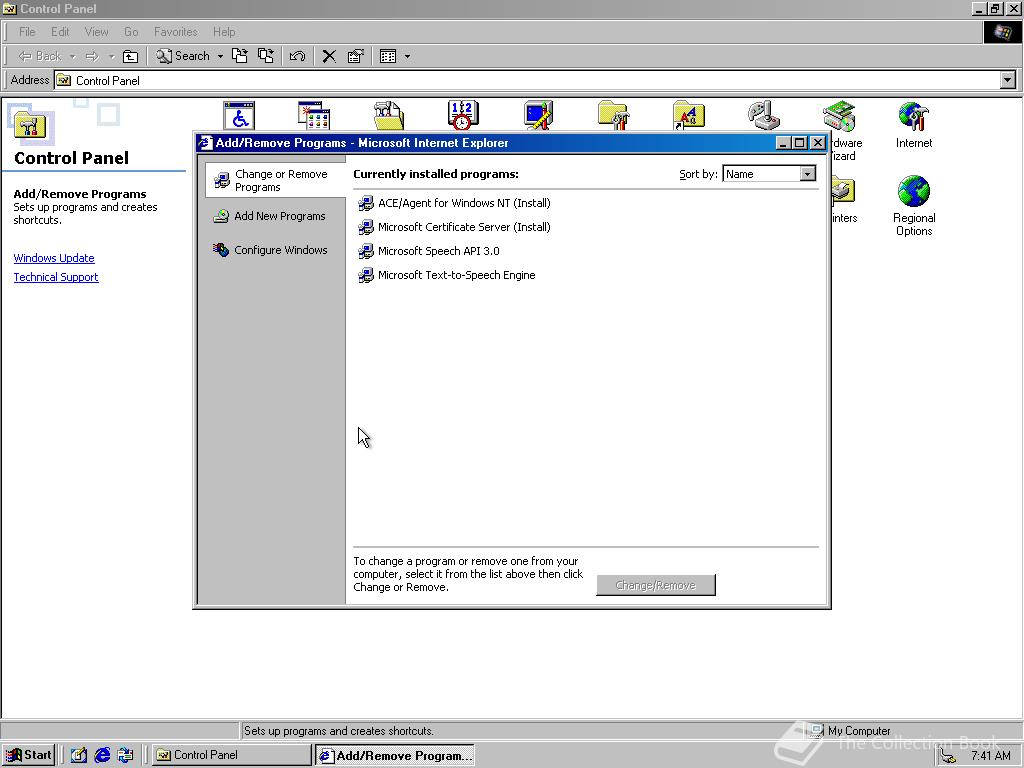Click the Start button
The width and height of the screenshot is (1024, 768).
tap(28, 755)
